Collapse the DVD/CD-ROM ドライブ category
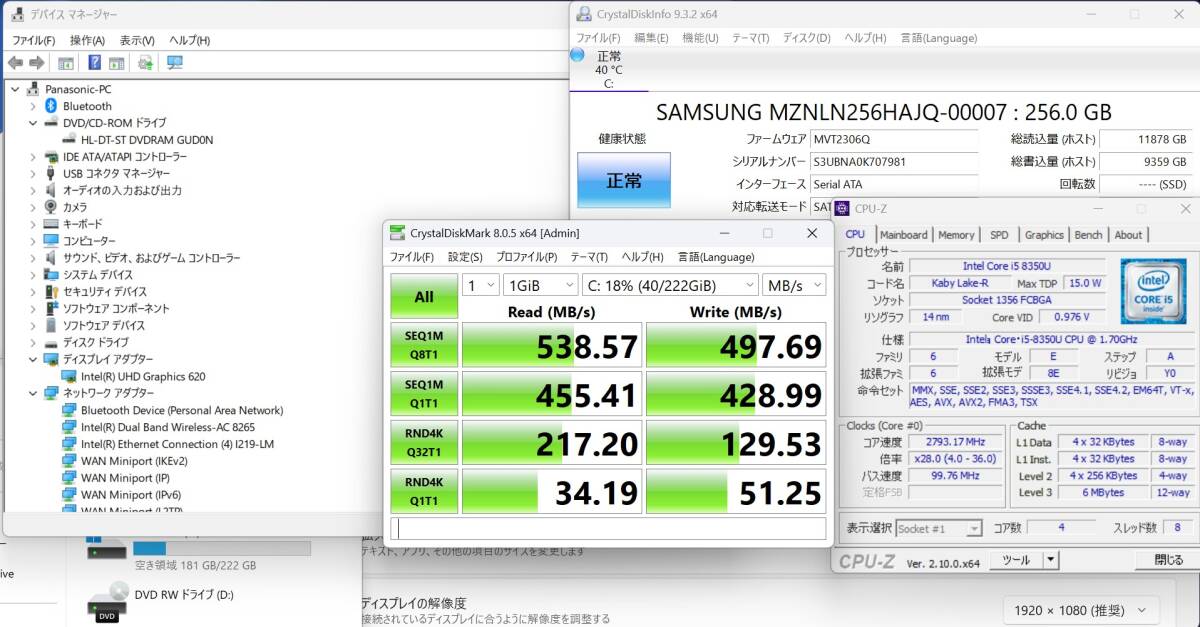Image resolution: width=1200 pixels, height=627 pixels. (33, 123)
